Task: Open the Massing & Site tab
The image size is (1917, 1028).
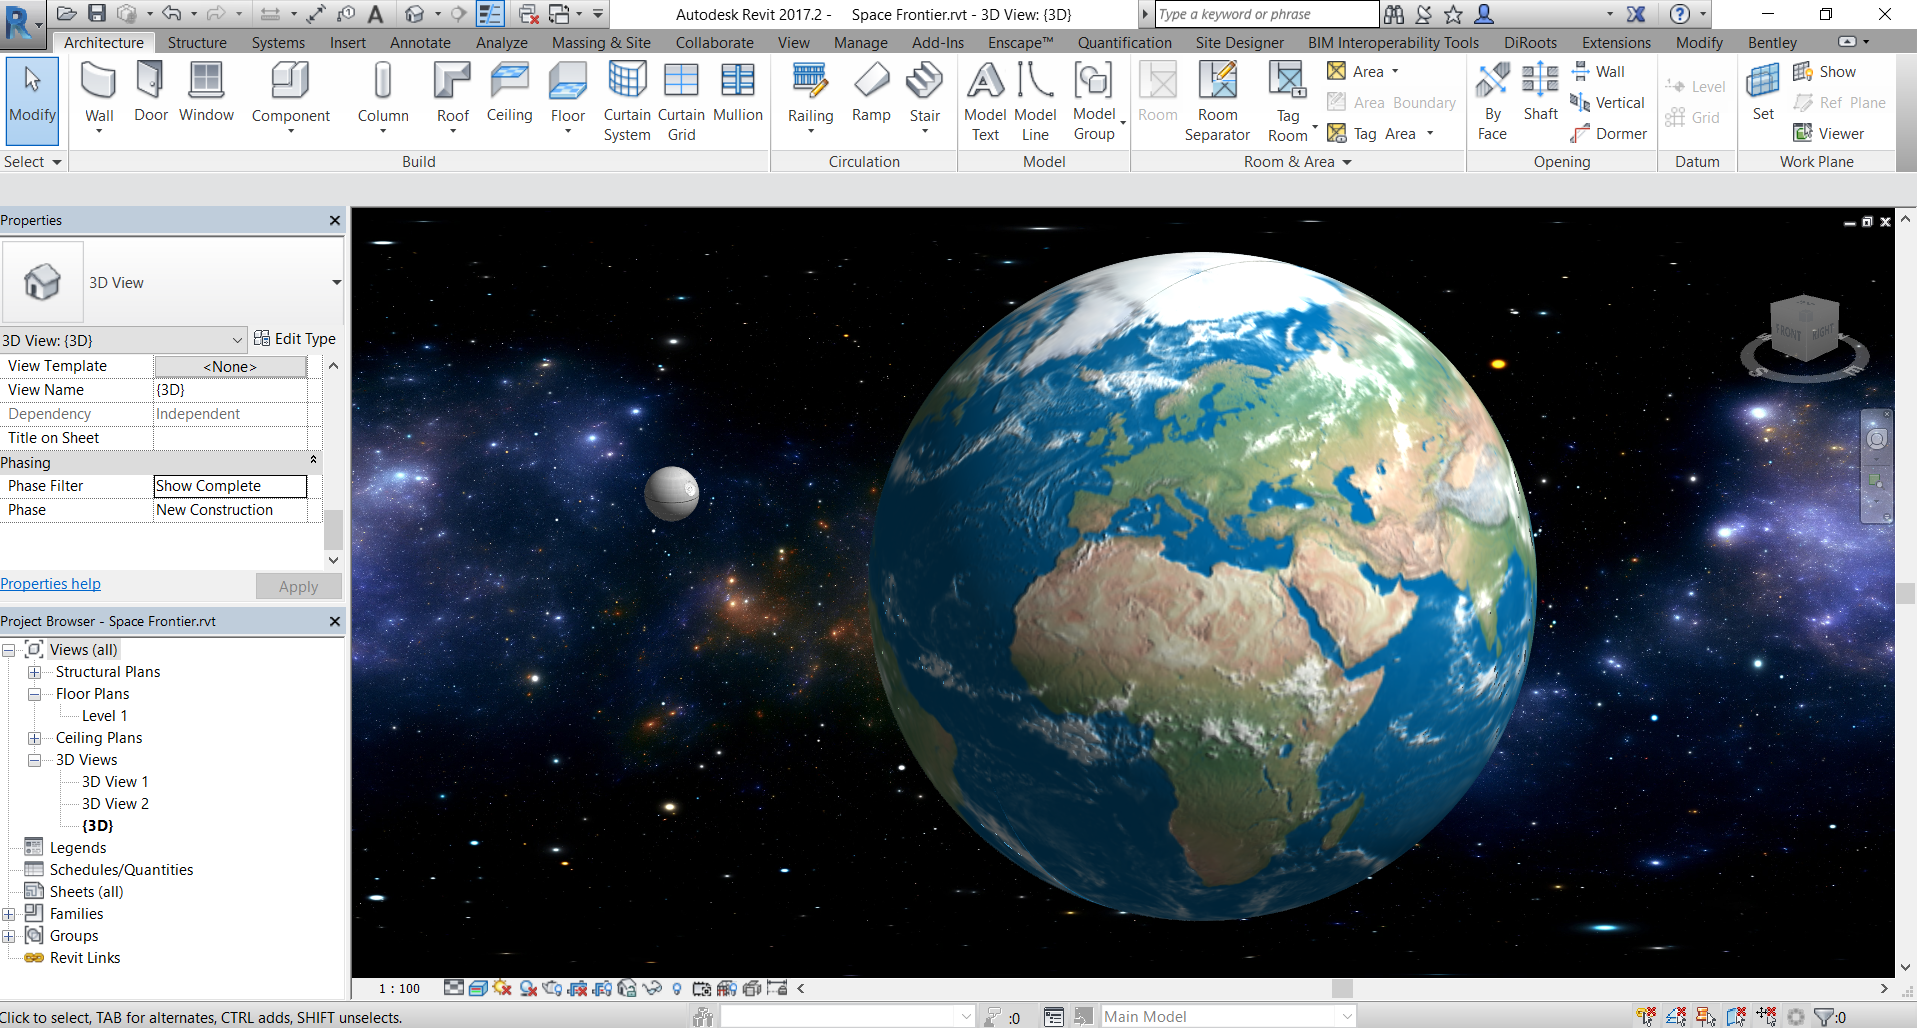Action: click(x=600, y=42)
